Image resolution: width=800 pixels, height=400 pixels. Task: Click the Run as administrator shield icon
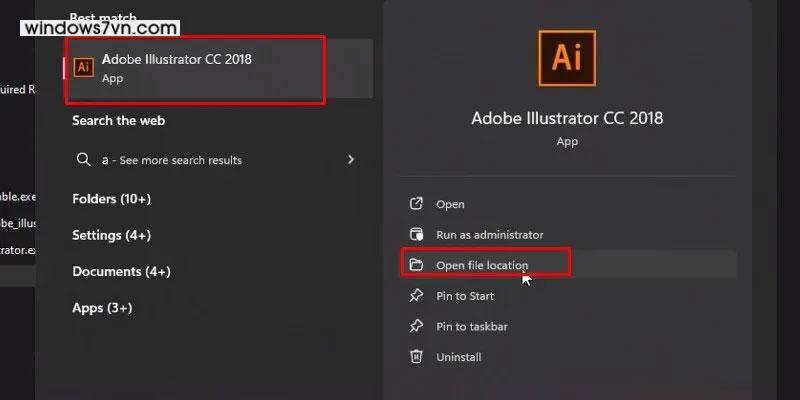[417, 235]
